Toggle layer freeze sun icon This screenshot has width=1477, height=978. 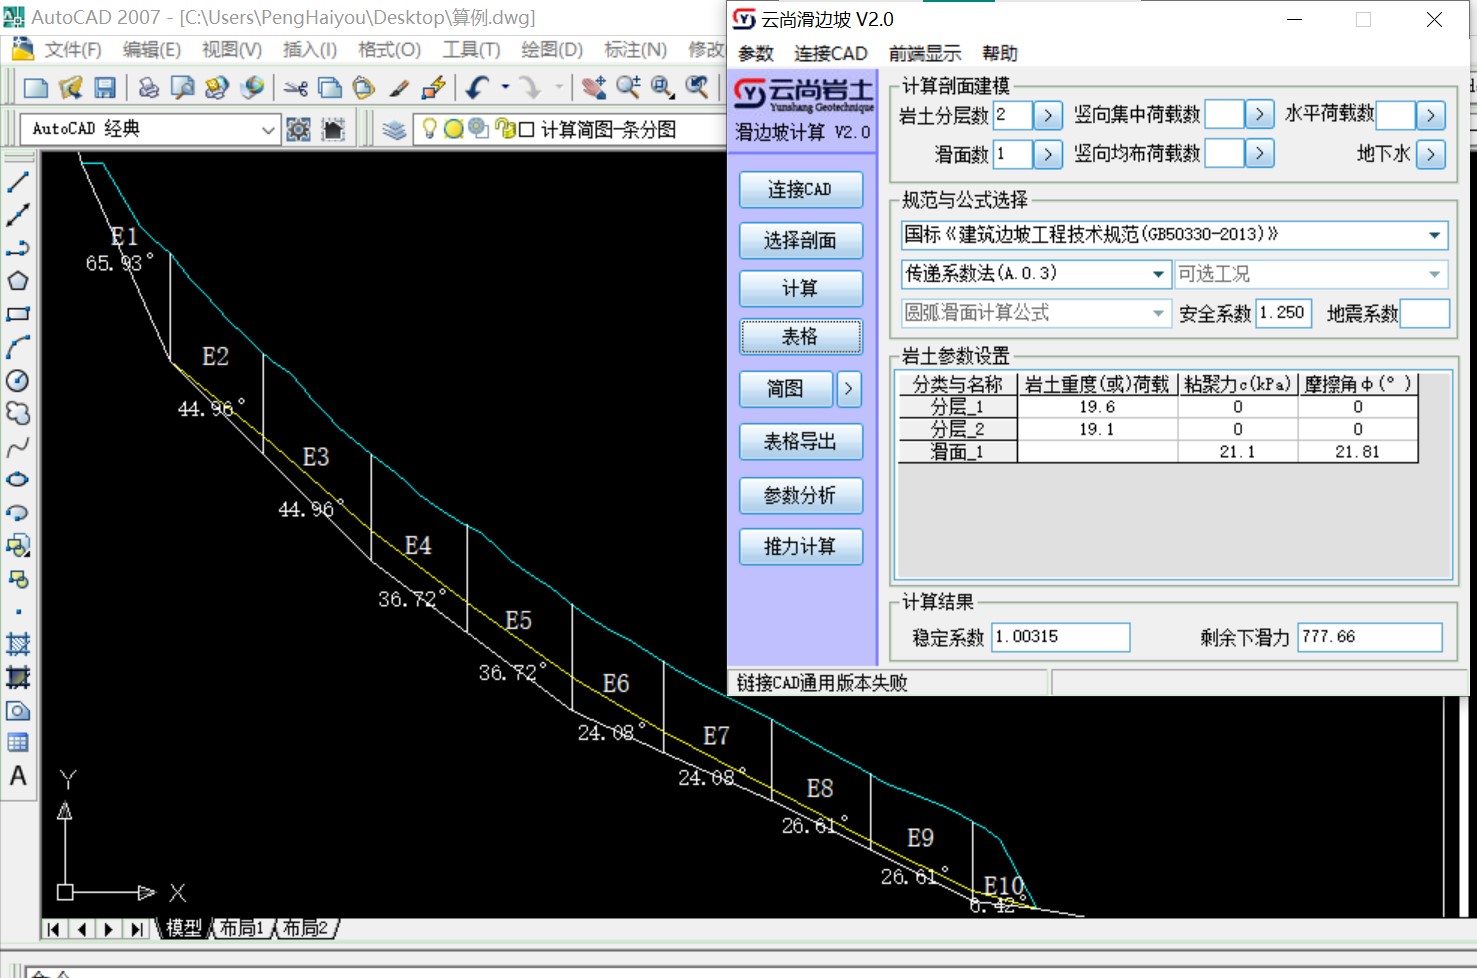tap(454, 129)
